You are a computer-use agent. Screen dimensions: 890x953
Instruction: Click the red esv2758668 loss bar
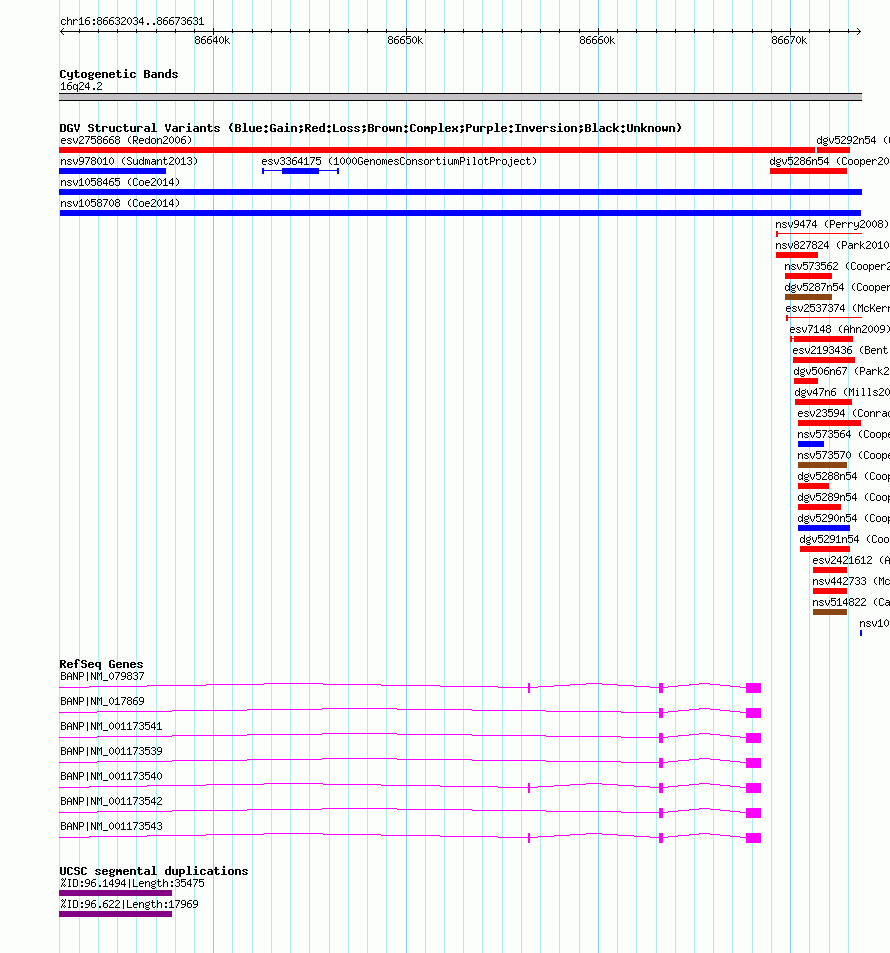(x=436, y=150)
